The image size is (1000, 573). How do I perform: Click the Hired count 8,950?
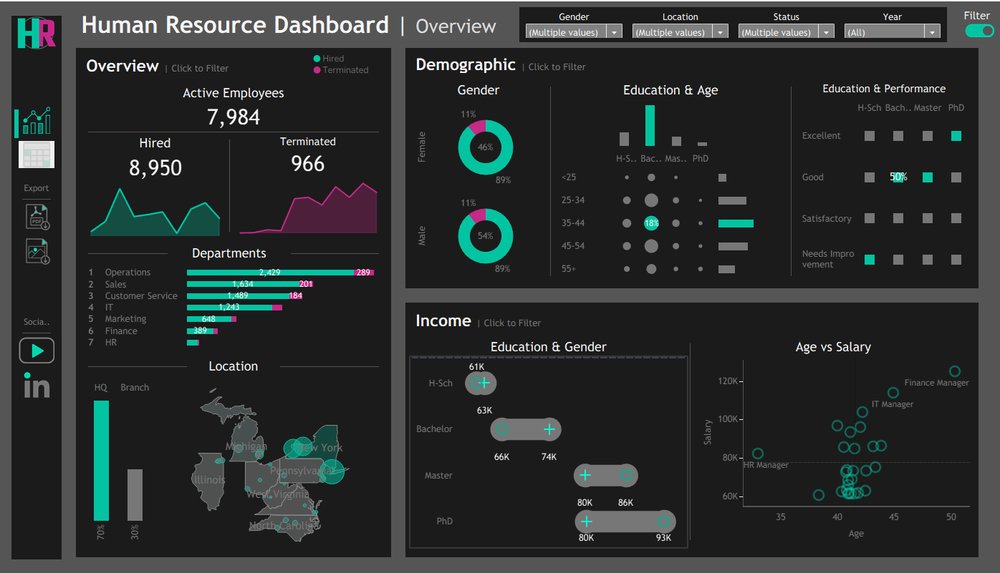[155, 168]
